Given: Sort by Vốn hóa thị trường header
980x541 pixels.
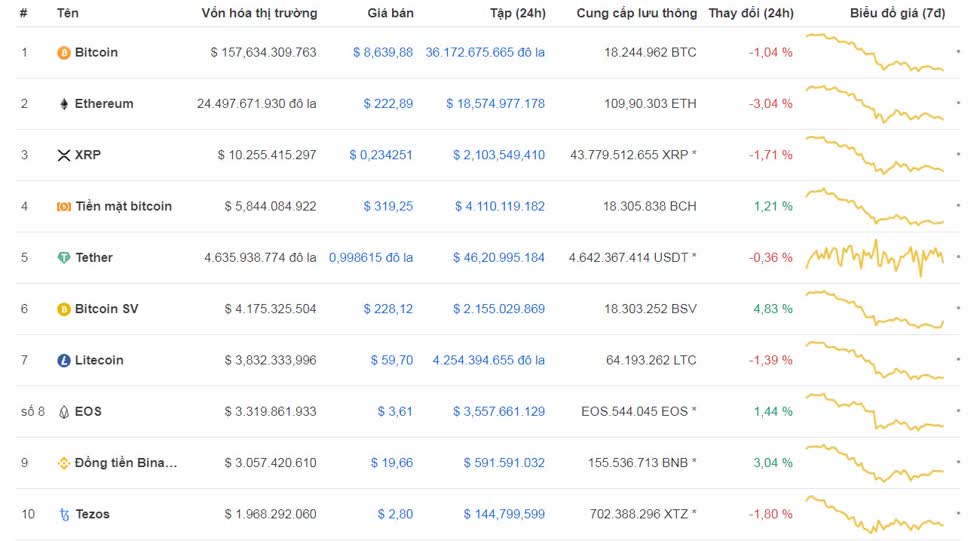Looking at the screenshot, I should point(259,13).
